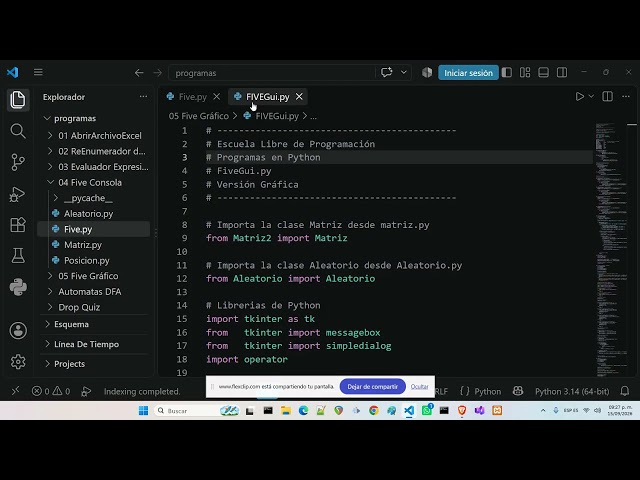
Task: Open the Run and Debug view
Action: pyautogui.click(x=18, y=194)
